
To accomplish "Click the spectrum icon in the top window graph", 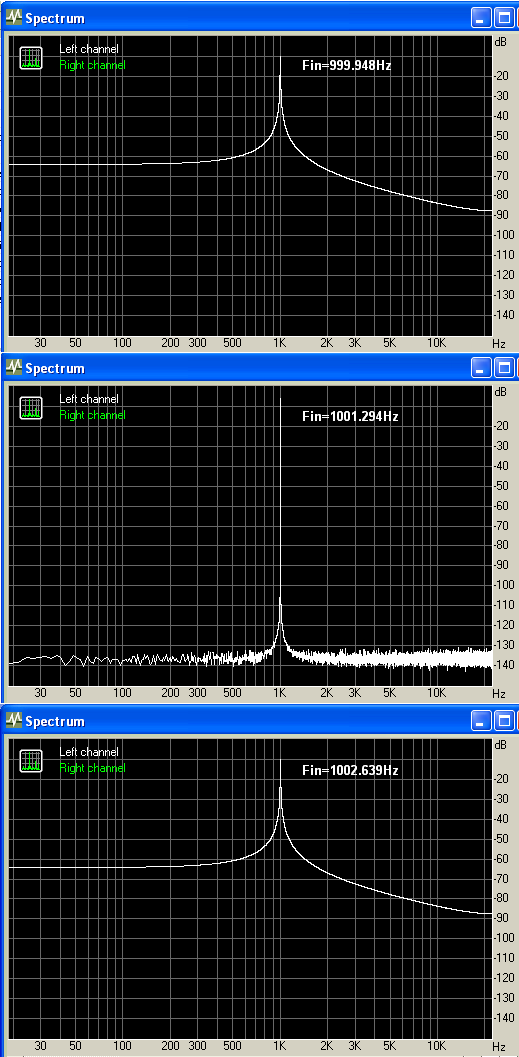I will coord(30,58).
